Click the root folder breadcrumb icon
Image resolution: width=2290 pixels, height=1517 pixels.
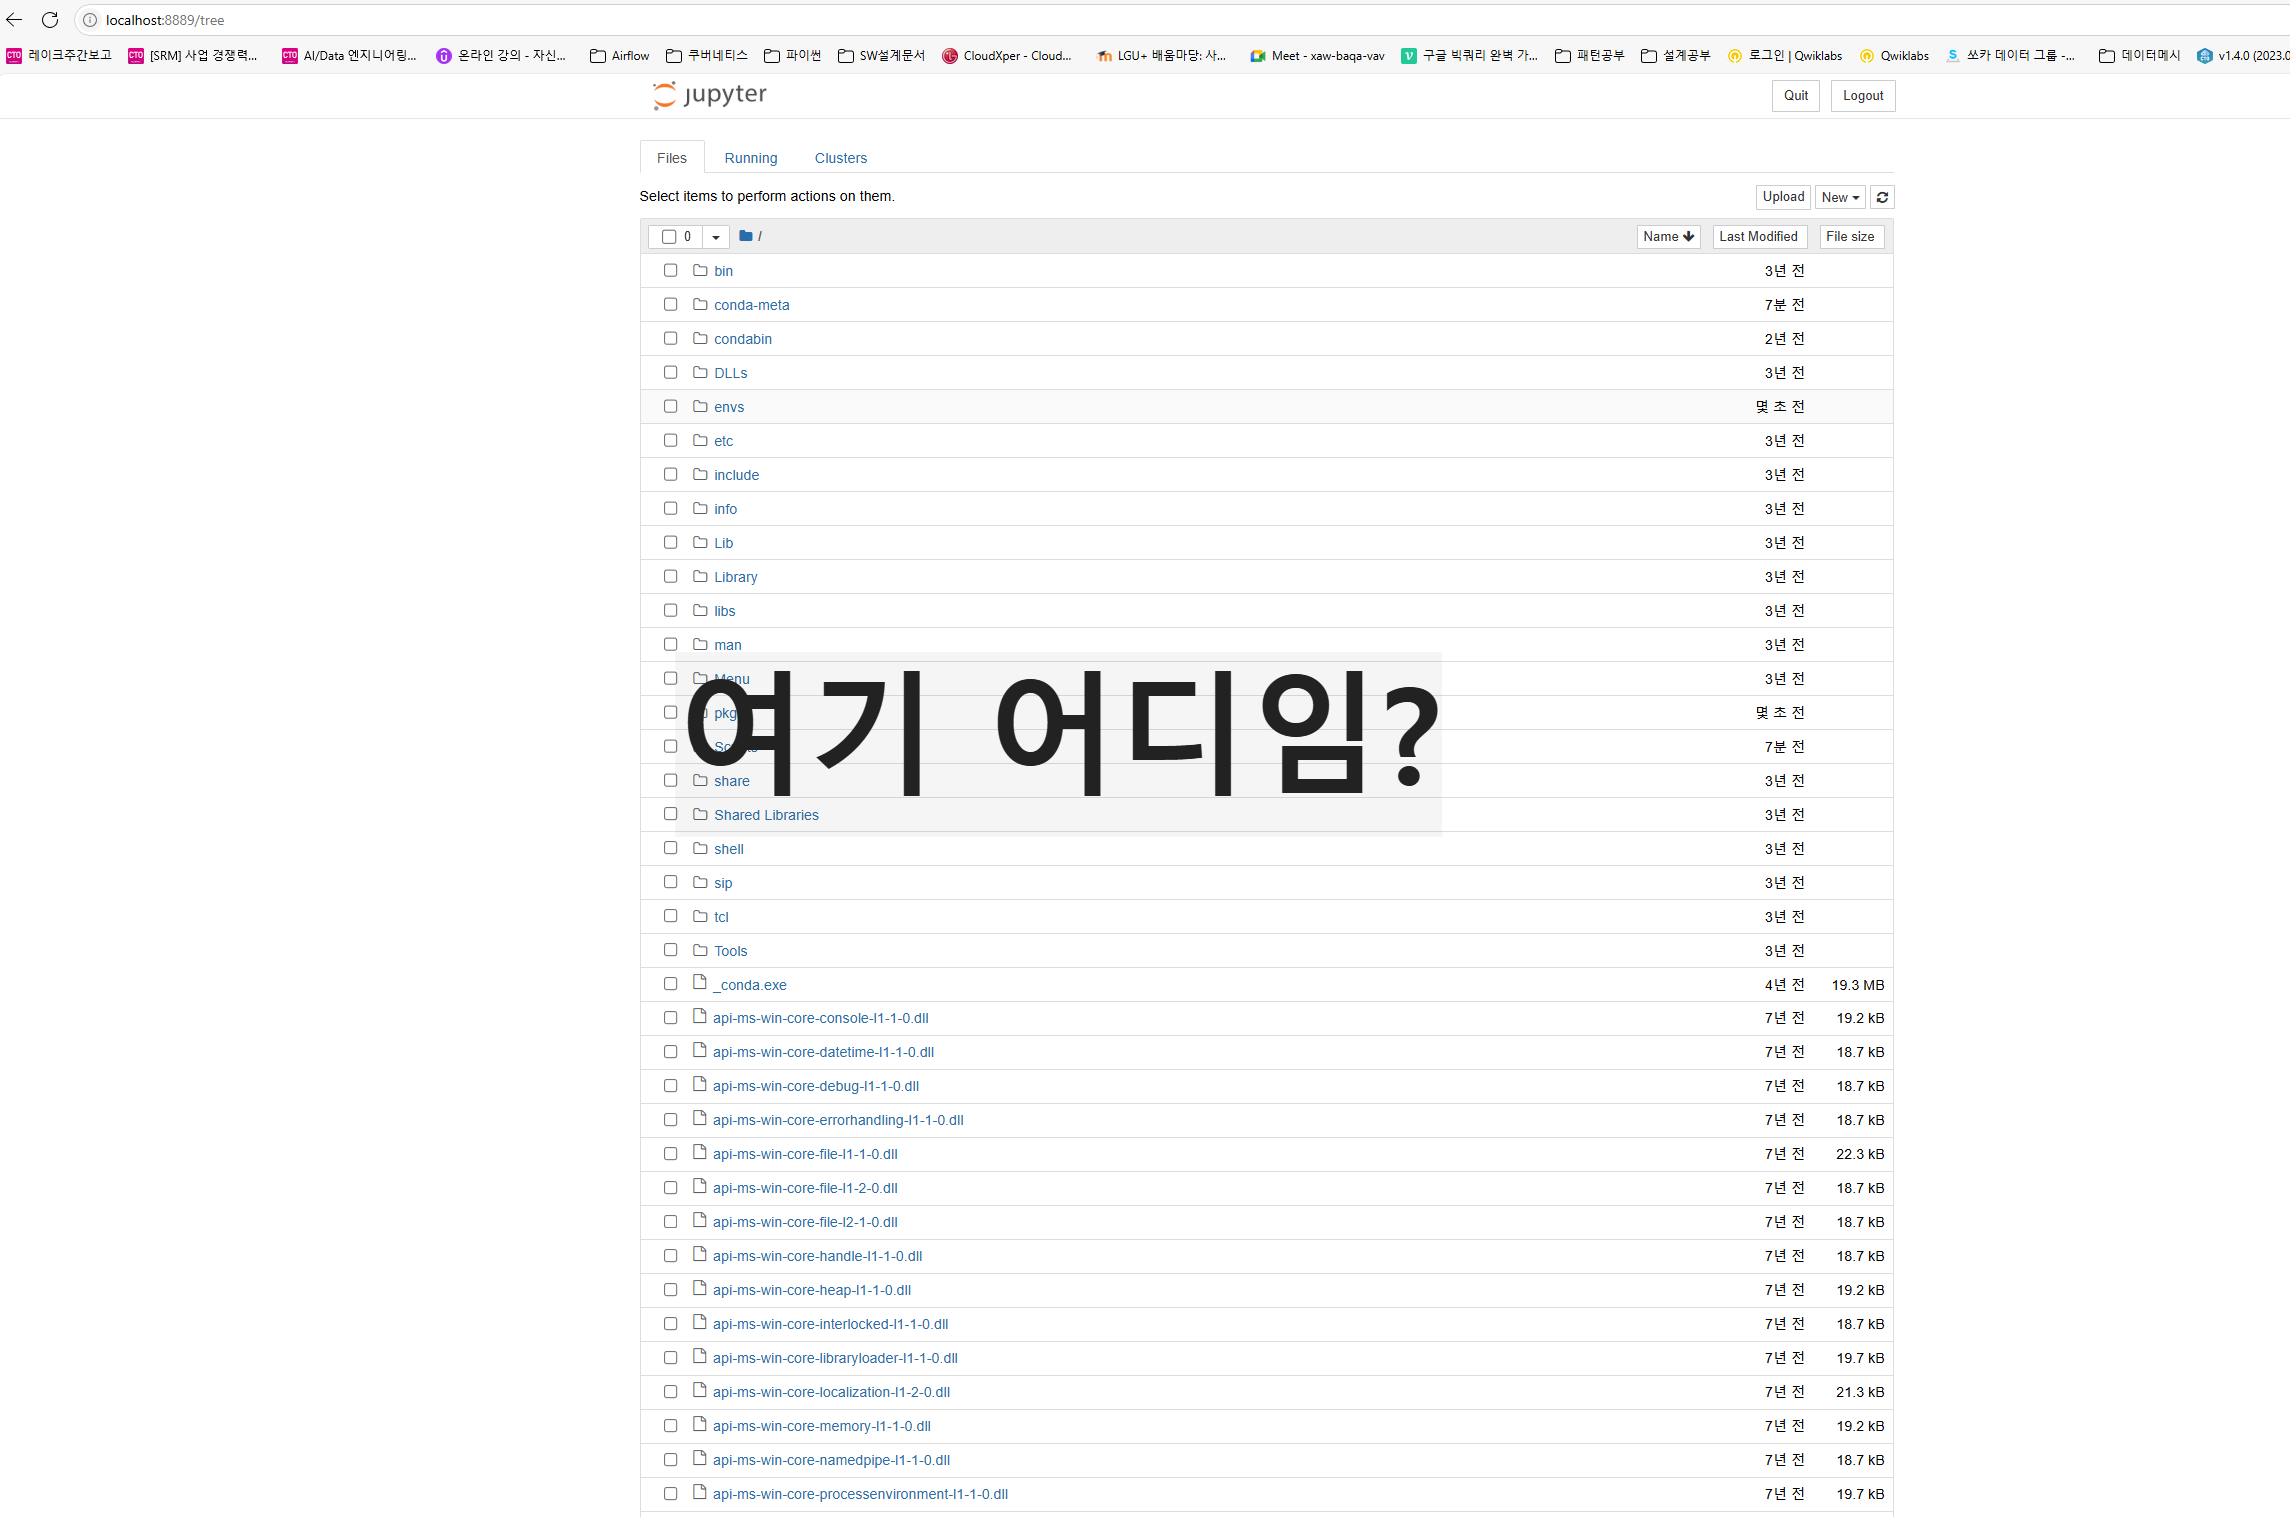(x=745, y=236)
